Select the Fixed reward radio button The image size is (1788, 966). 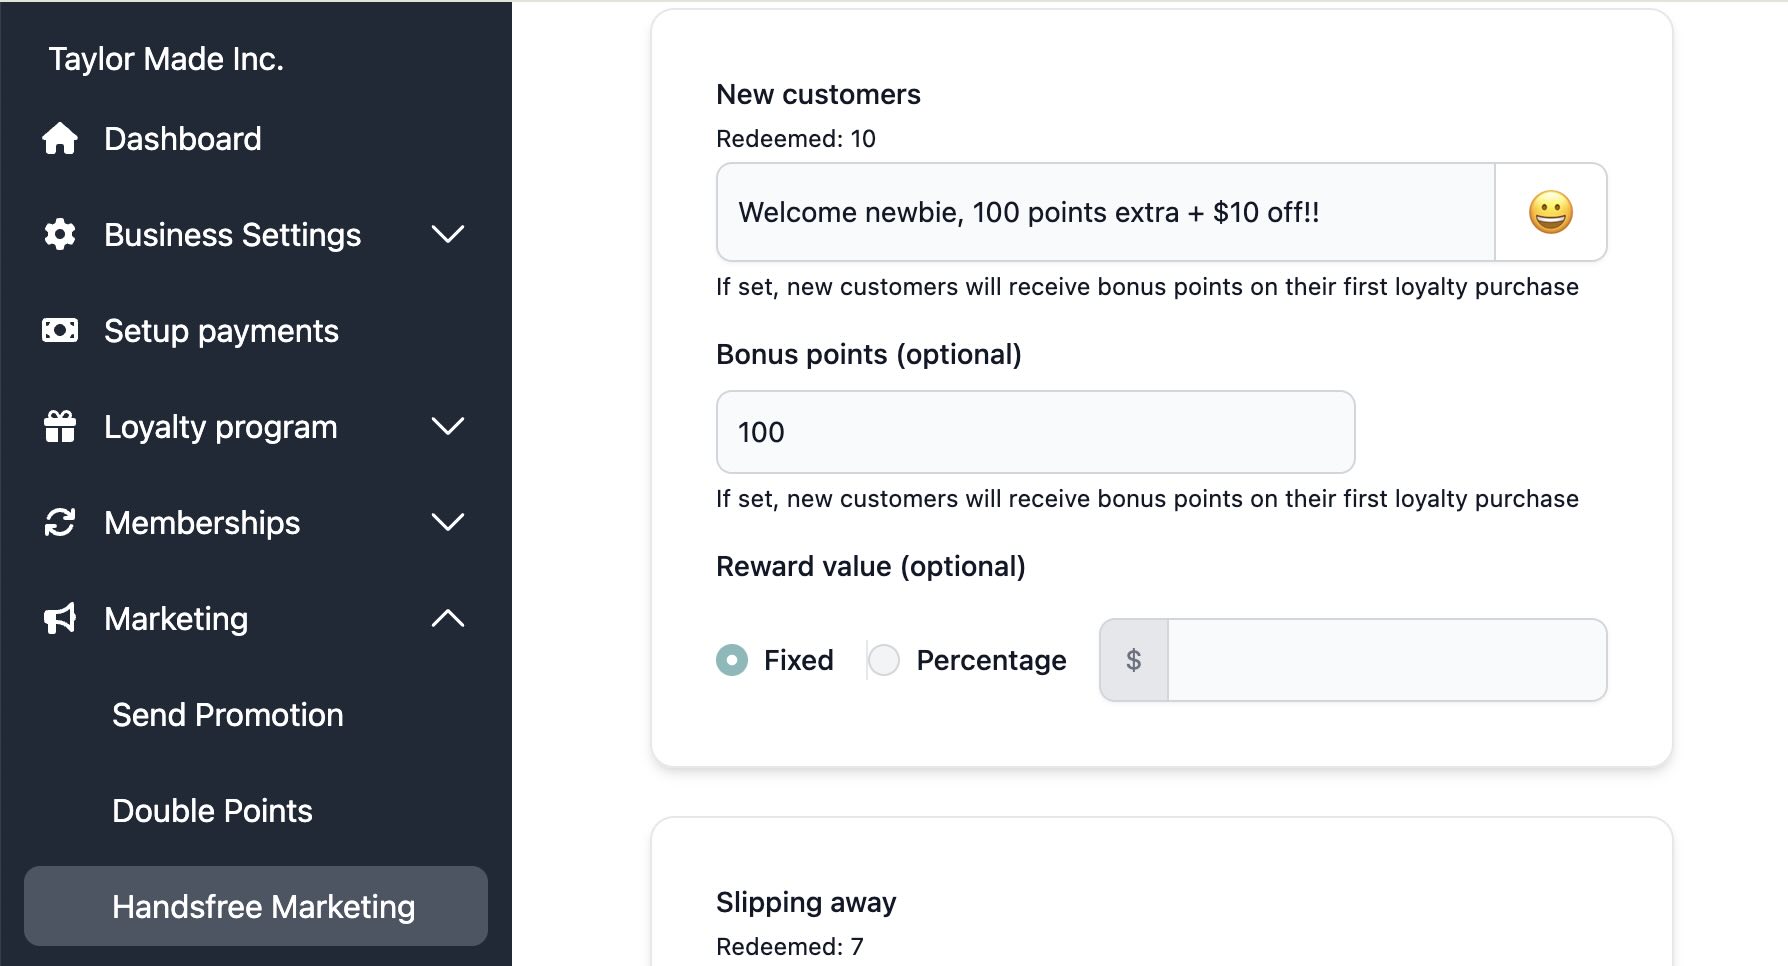(x=732, y=660)
